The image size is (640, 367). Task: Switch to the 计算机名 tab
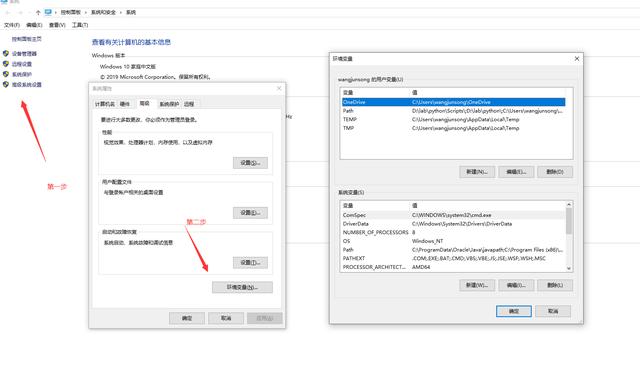coord(105,104)
